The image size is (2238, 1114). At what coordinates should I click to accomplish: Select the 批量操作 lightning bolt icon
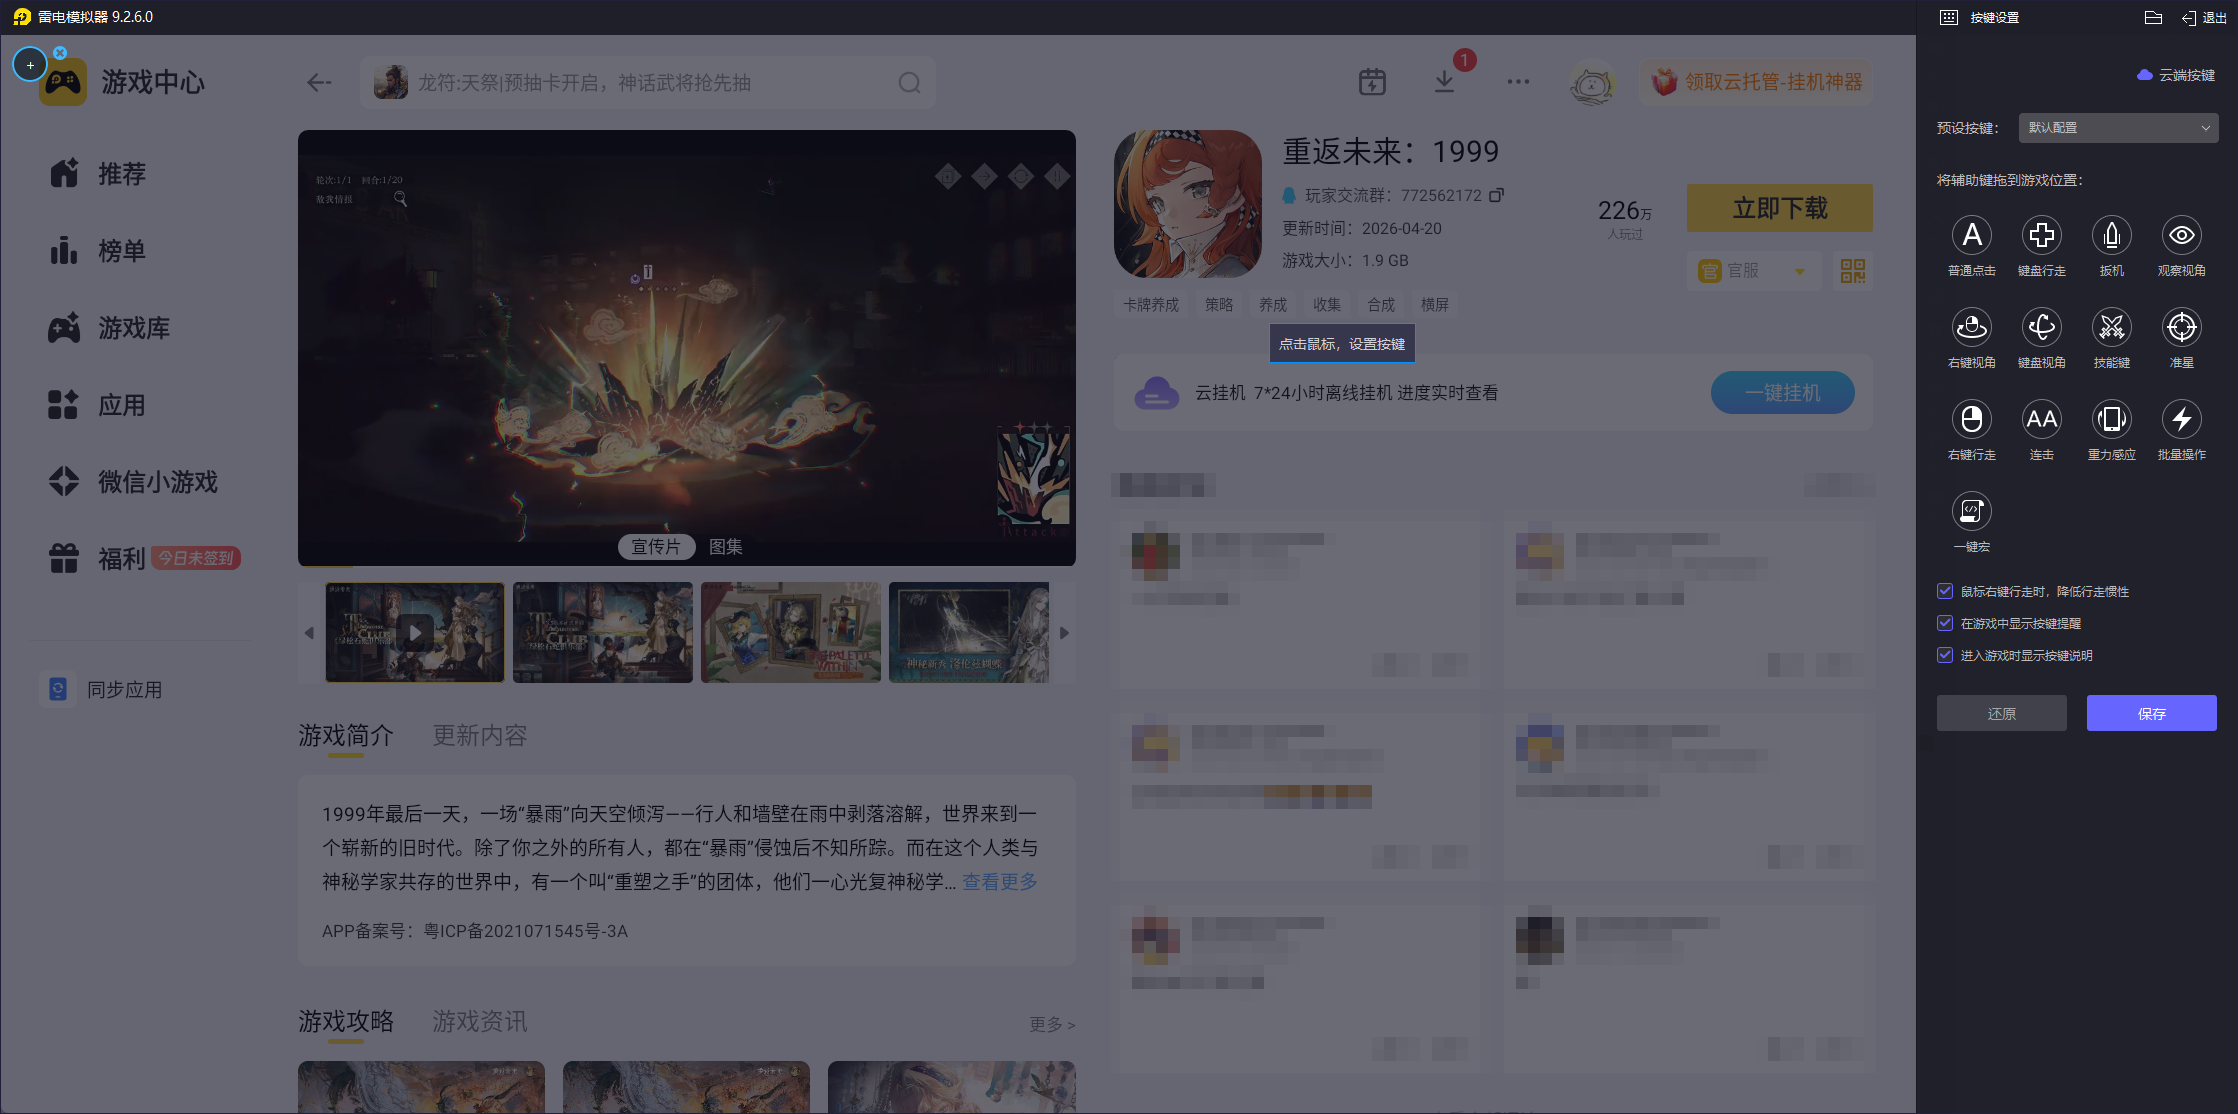coord(2181,420)
